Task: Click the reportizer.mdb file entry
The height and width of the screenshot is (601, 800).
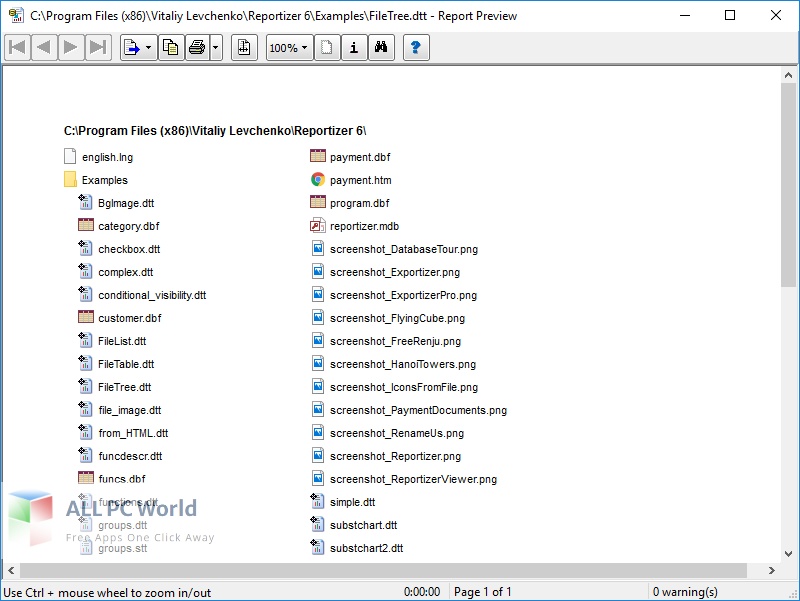Action: pyautogui.click(x=364, y=226)
